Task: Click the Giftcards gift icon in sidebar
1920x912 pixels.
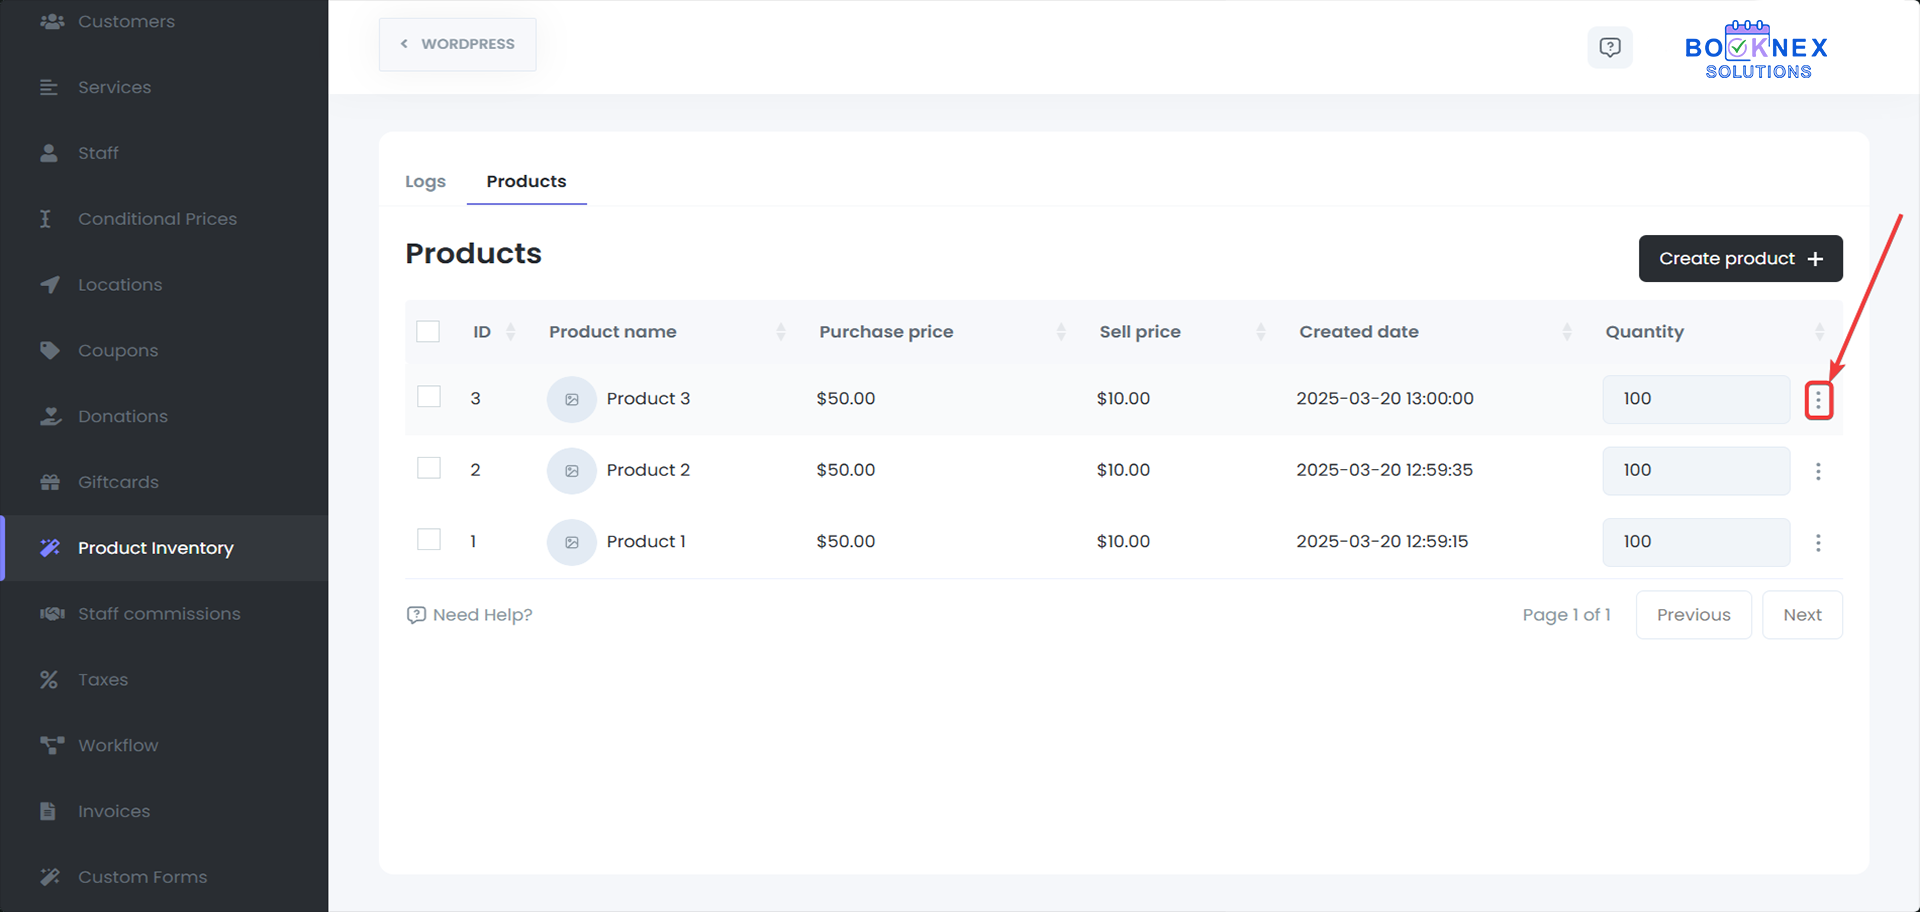Action: click(50, 482)
